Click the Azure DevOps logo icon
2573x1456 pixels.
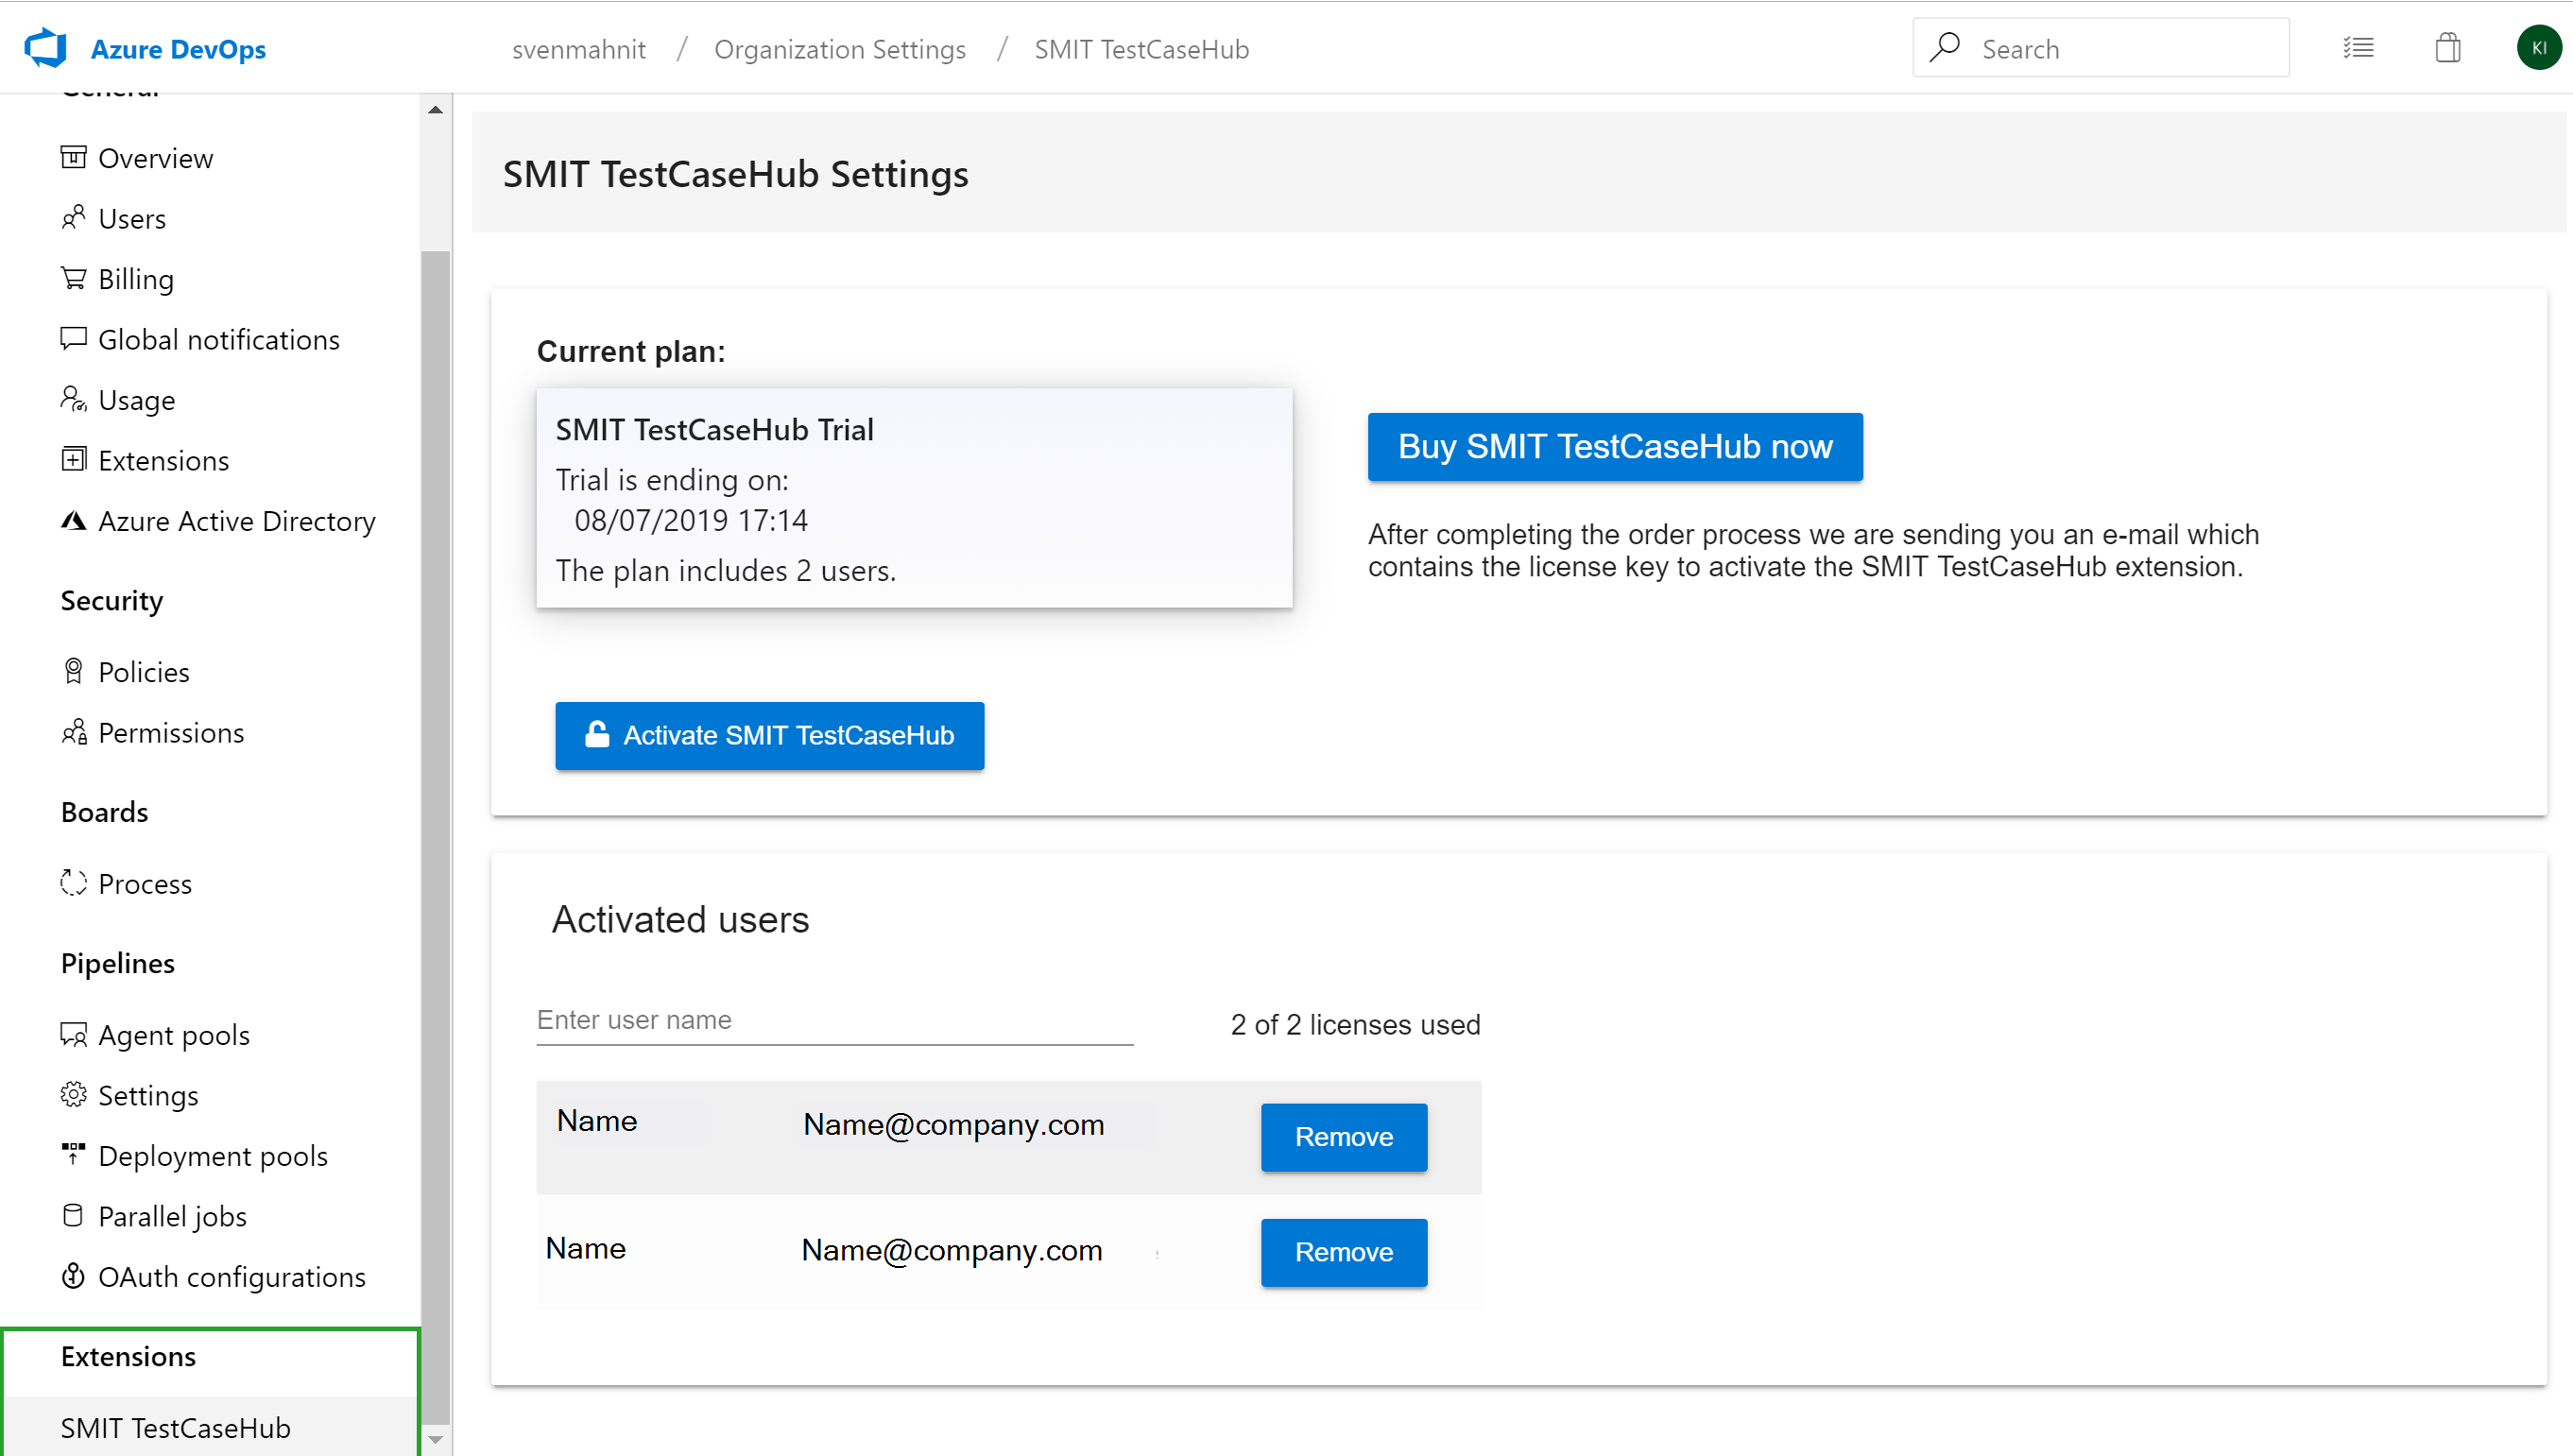coord(45,48)
